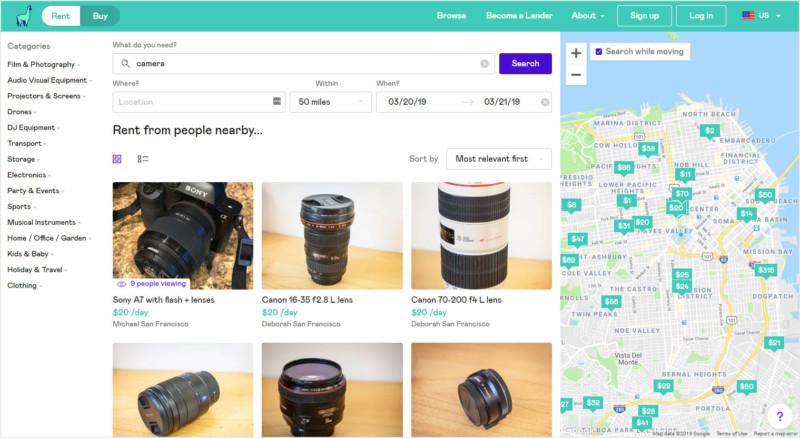Select the $22 map marker near Bernal Heights
The width and height of the screenshot is (800, 438).
click(663, 386)
